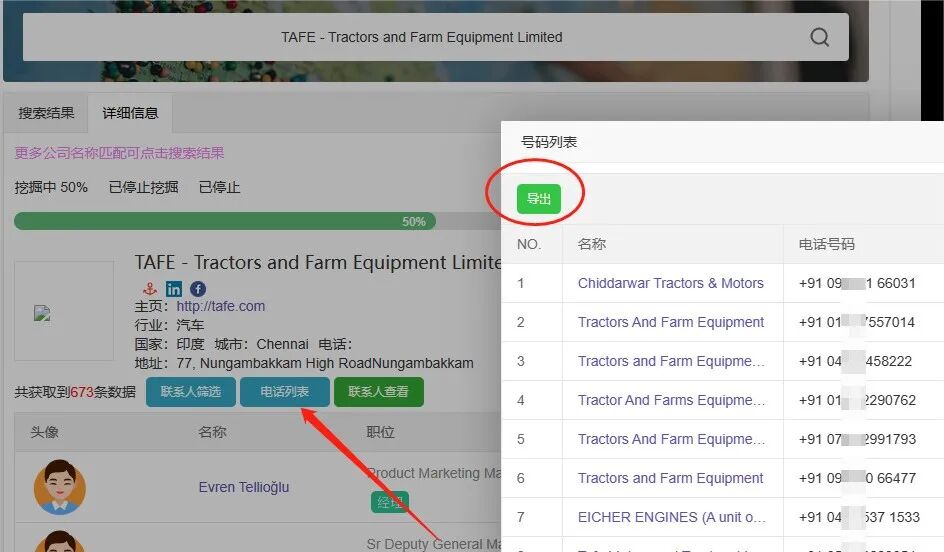Click phone number ending 2290762
Viewport: 944px width, 552px height.
click(x=857, y=400)
